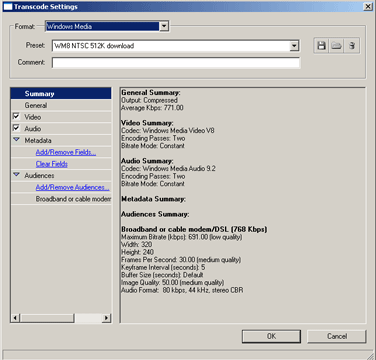Click the Audio Format: 80 kbps line
Image resolution: width=376 pixels, height=360 pixels.
pos(182,290)
